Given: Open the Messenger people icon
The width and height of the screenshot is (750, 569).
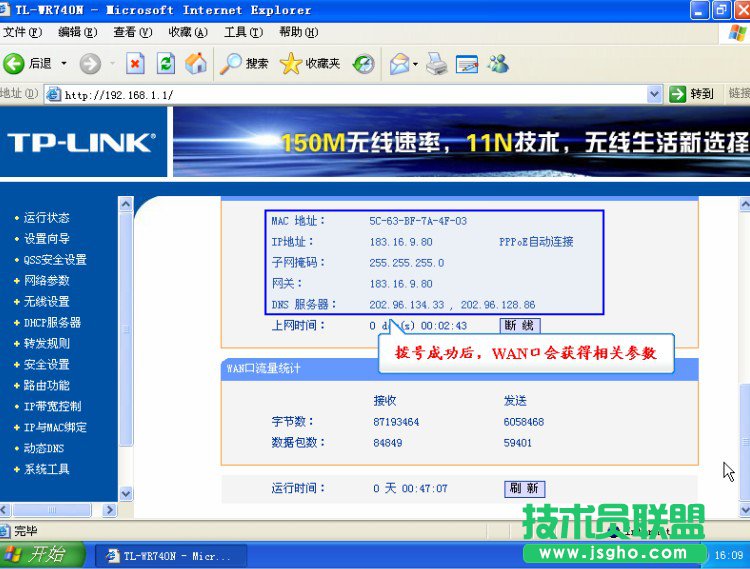Looking at the screenshot, I should tap(497, 64).
